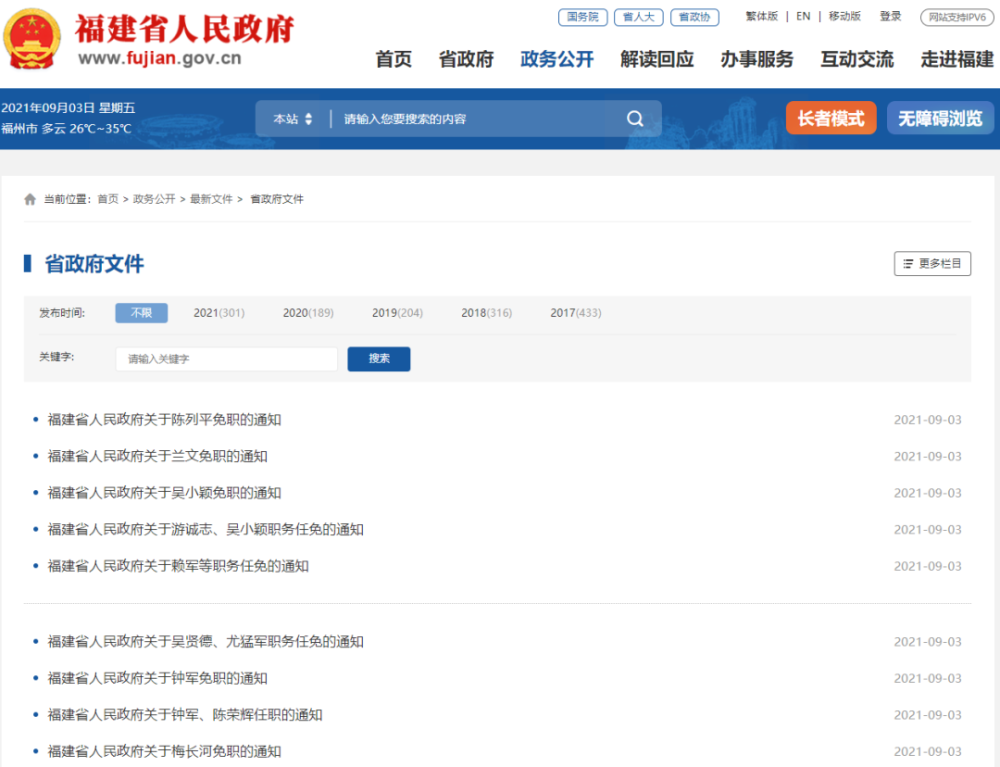Filter documents by year 2020
The width and height of the screenshot is (1000, 767).
tap(308, 313)
